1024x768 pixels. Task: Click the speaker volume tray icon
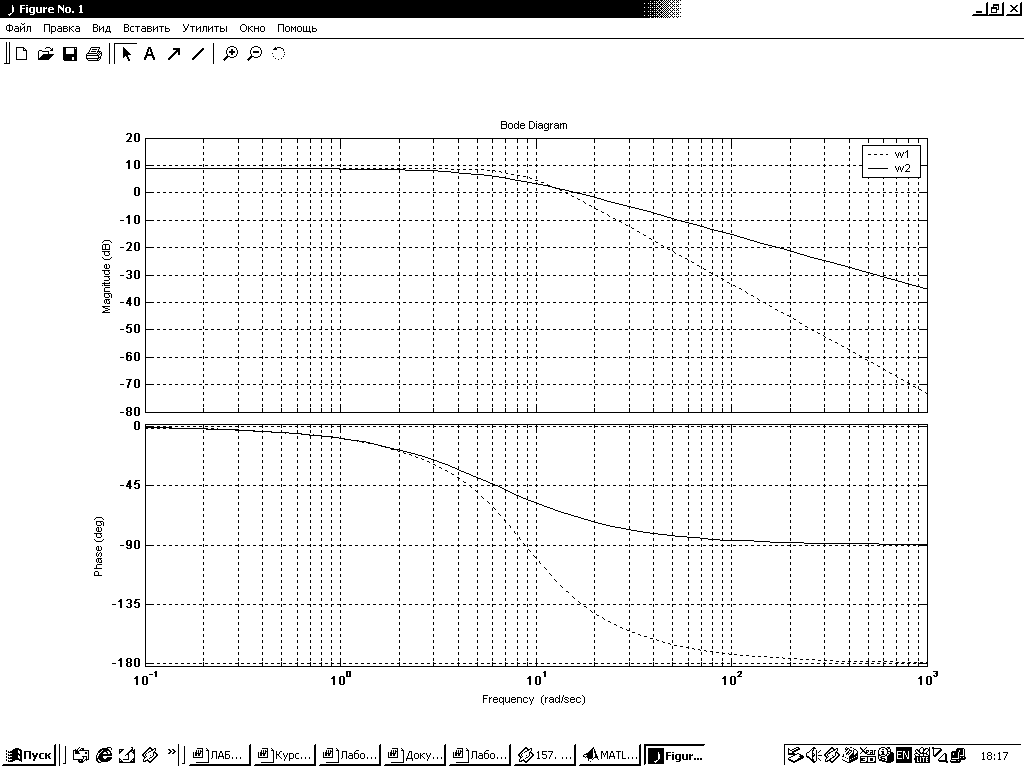[x=813, y=756]
